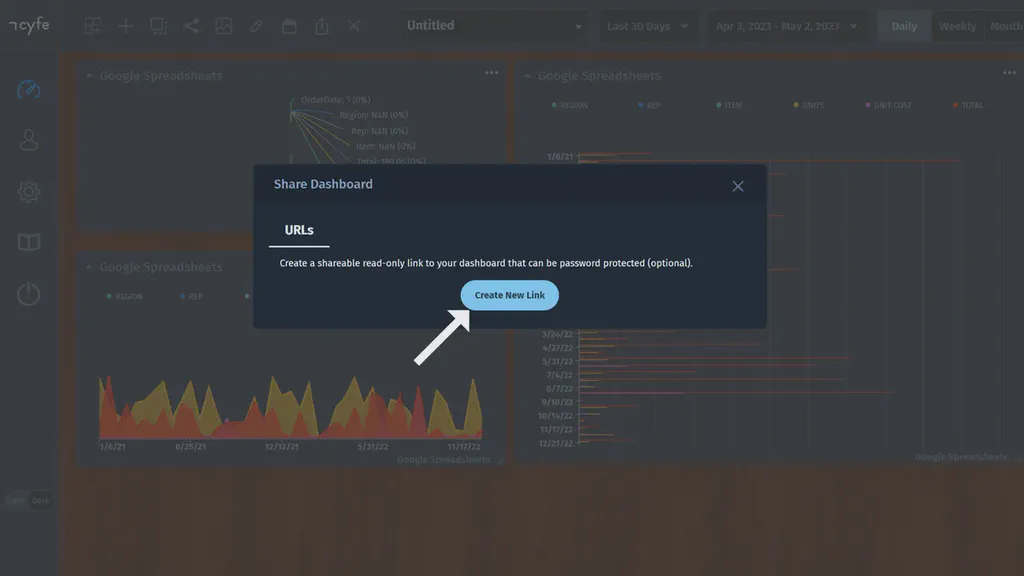The width and height of the screenshot is (1024, 576).
Task: Collapse the top-left Google Spreadsheets widget
Action: click(x=88, y=75)
